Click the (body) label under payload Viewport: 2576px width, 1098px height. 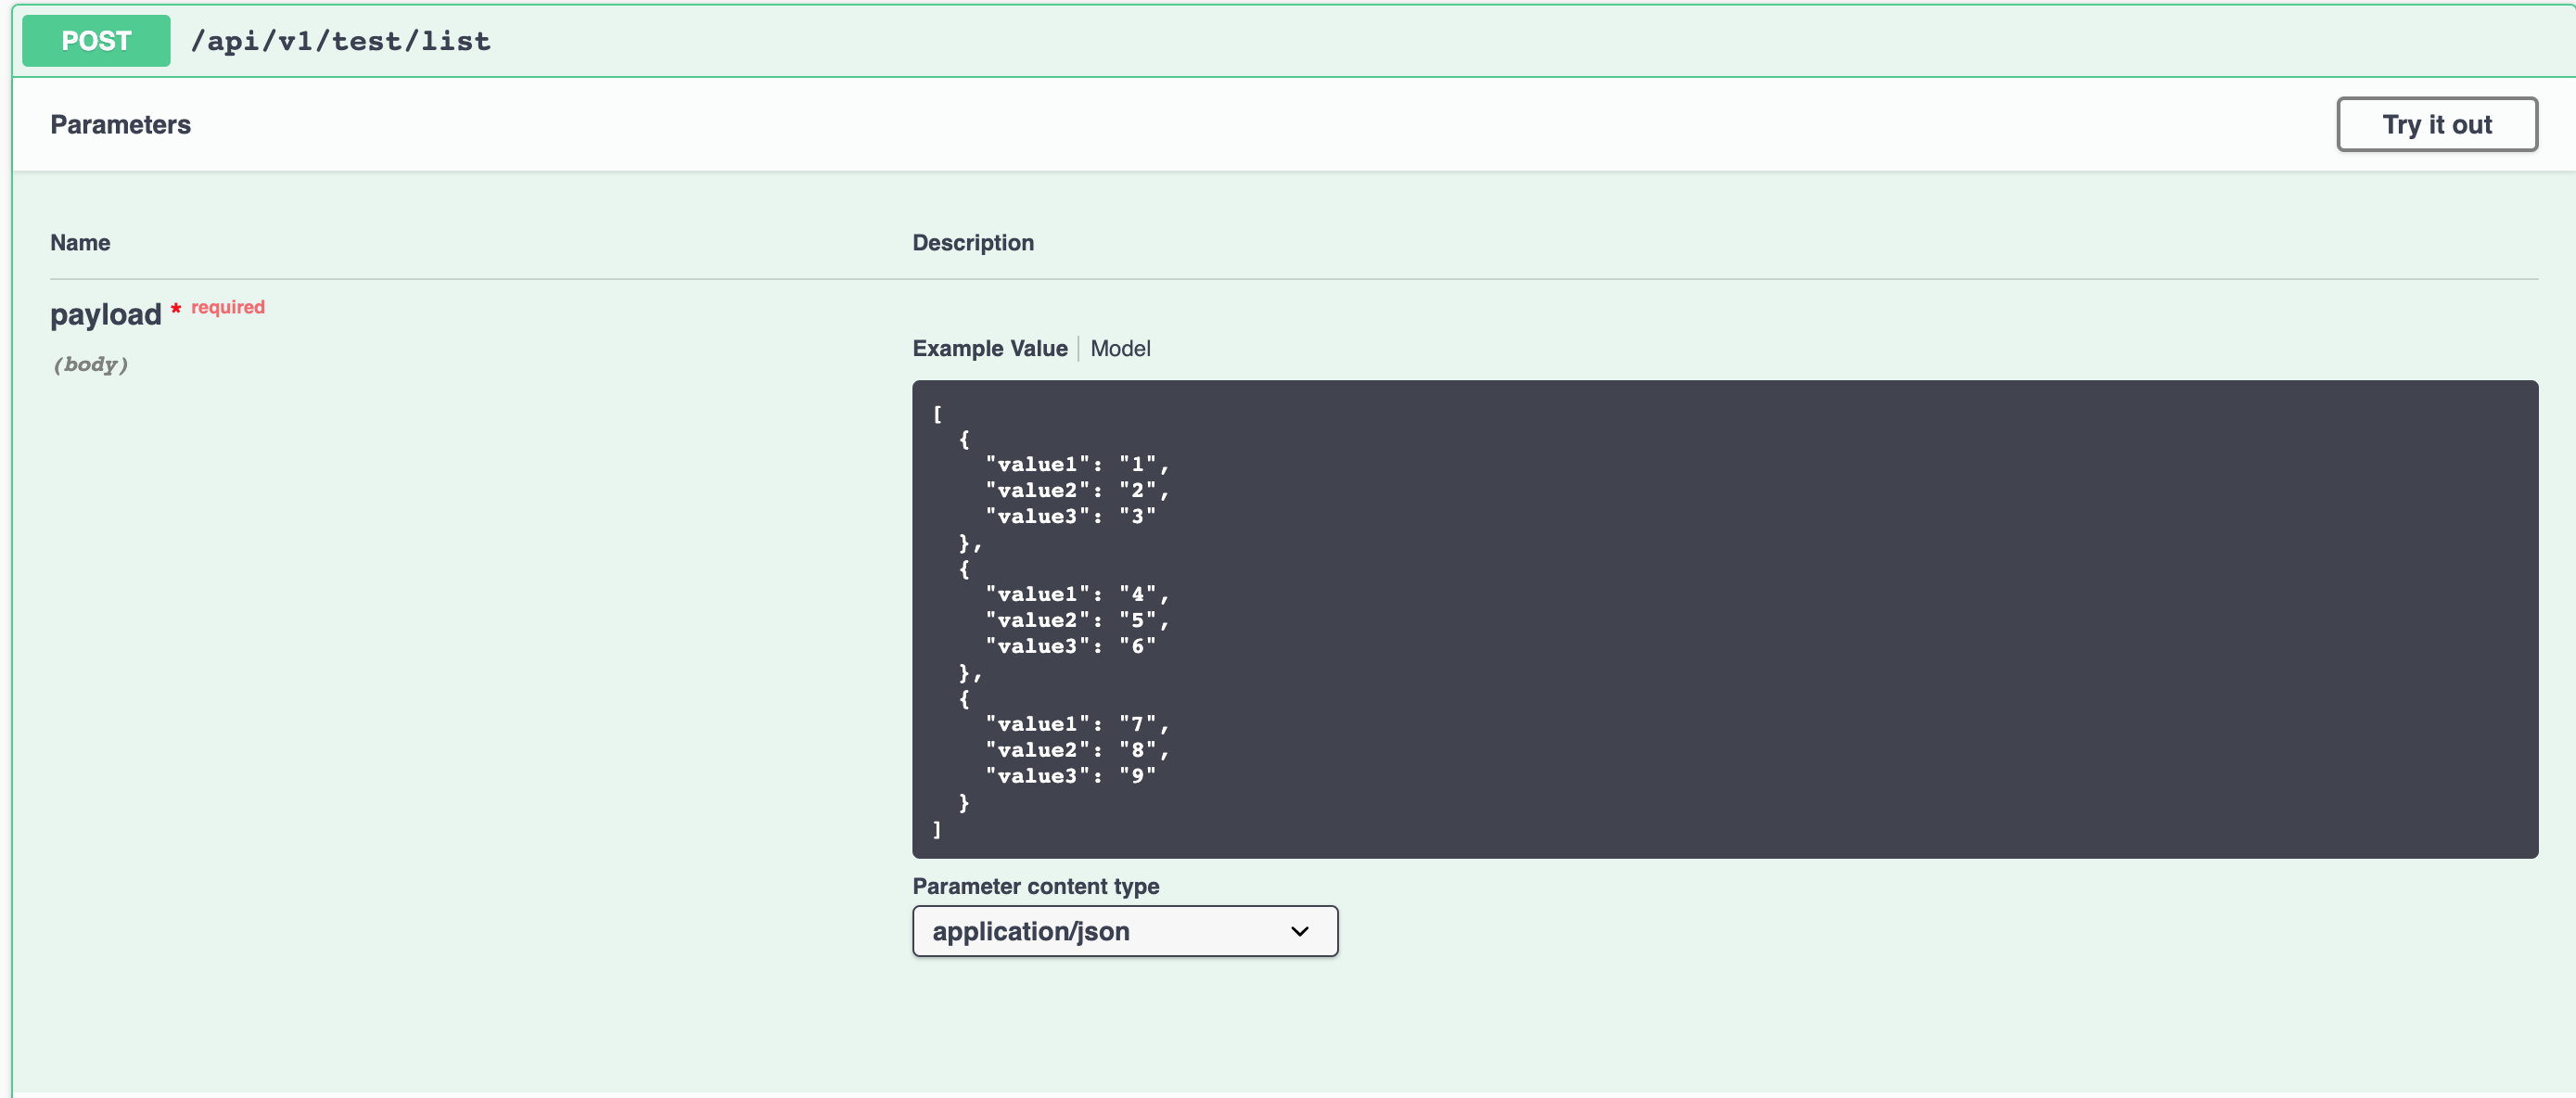point(91,364)
